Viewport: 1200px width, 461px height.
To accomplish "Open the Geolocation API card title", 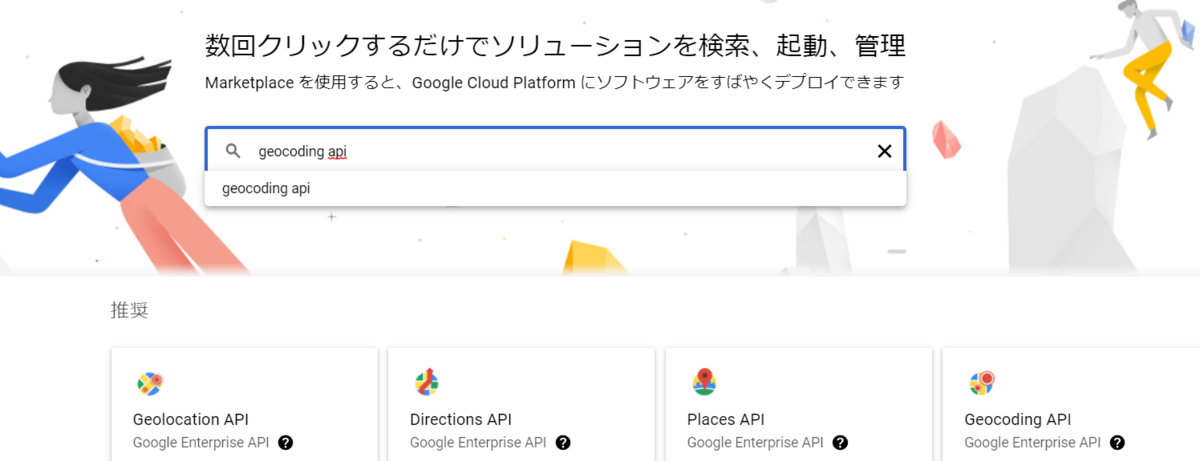I will pyautogui.click(x=191, y=419).
